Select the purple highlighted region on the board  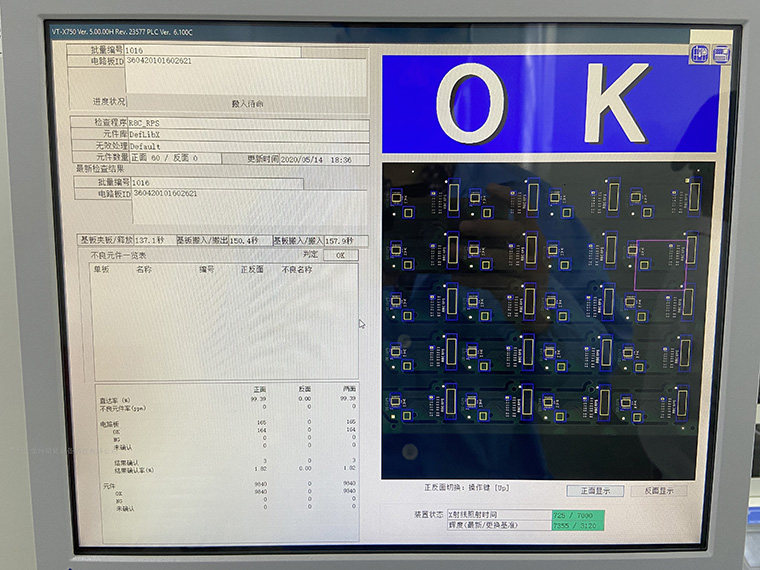click(661, 265)
